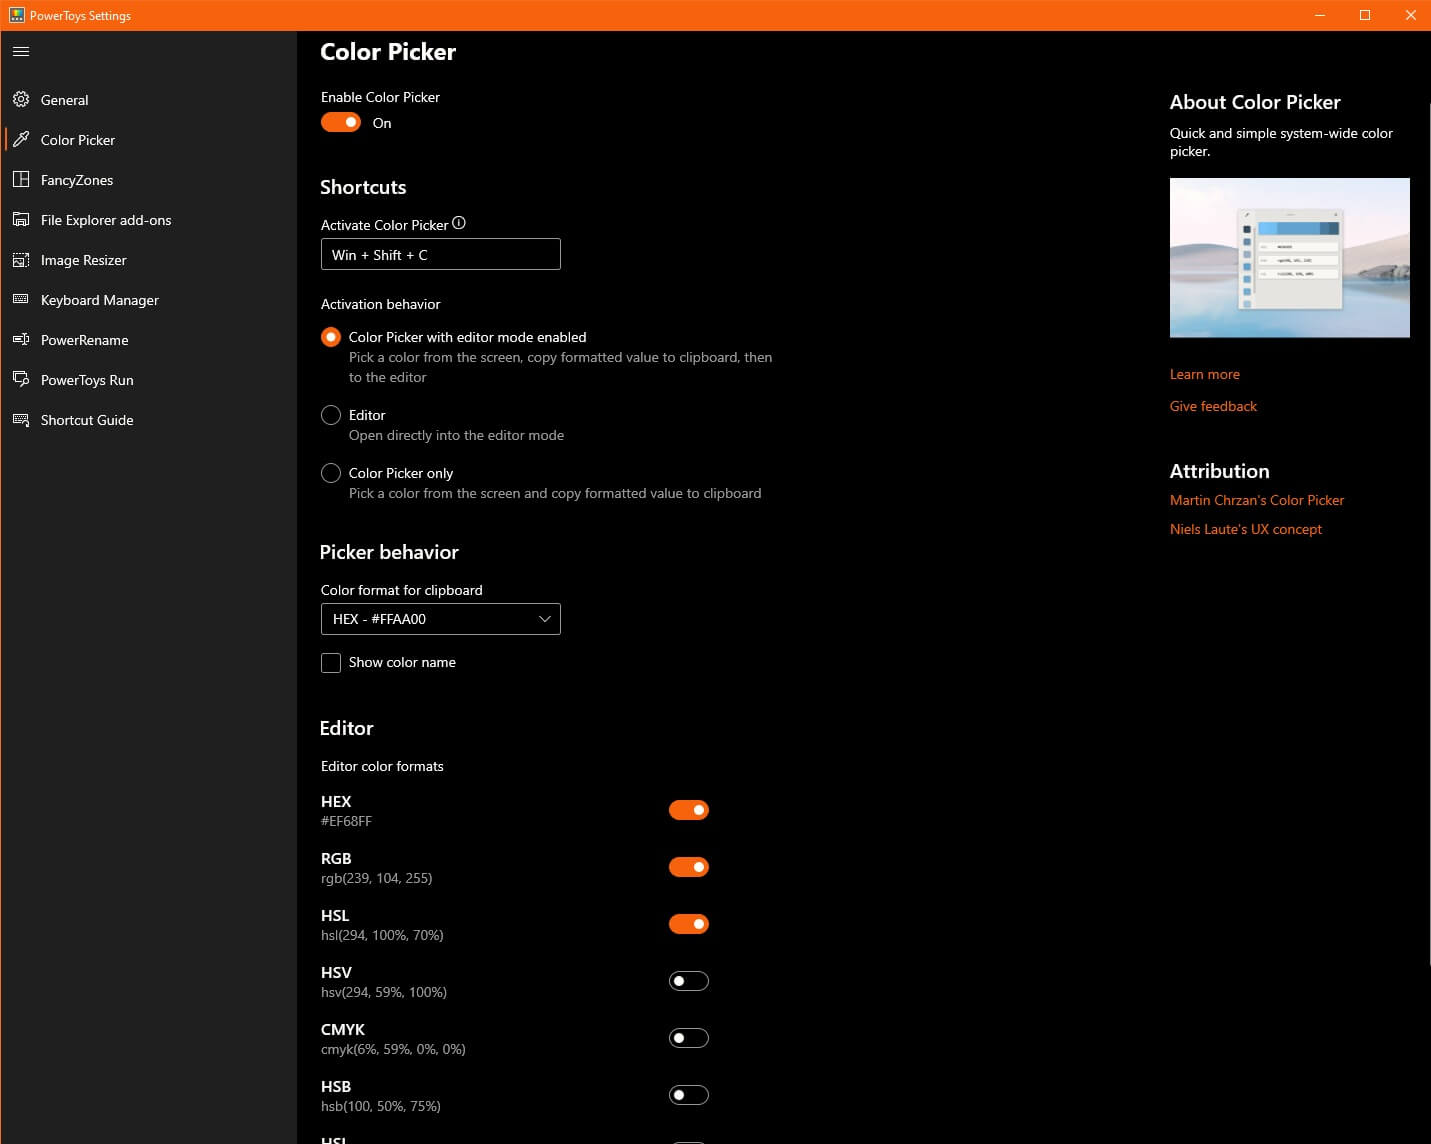This screenshot has height=1144, width=1431.
Task: Click the hamburger navigation menu icon
Action: pos(21,51)
